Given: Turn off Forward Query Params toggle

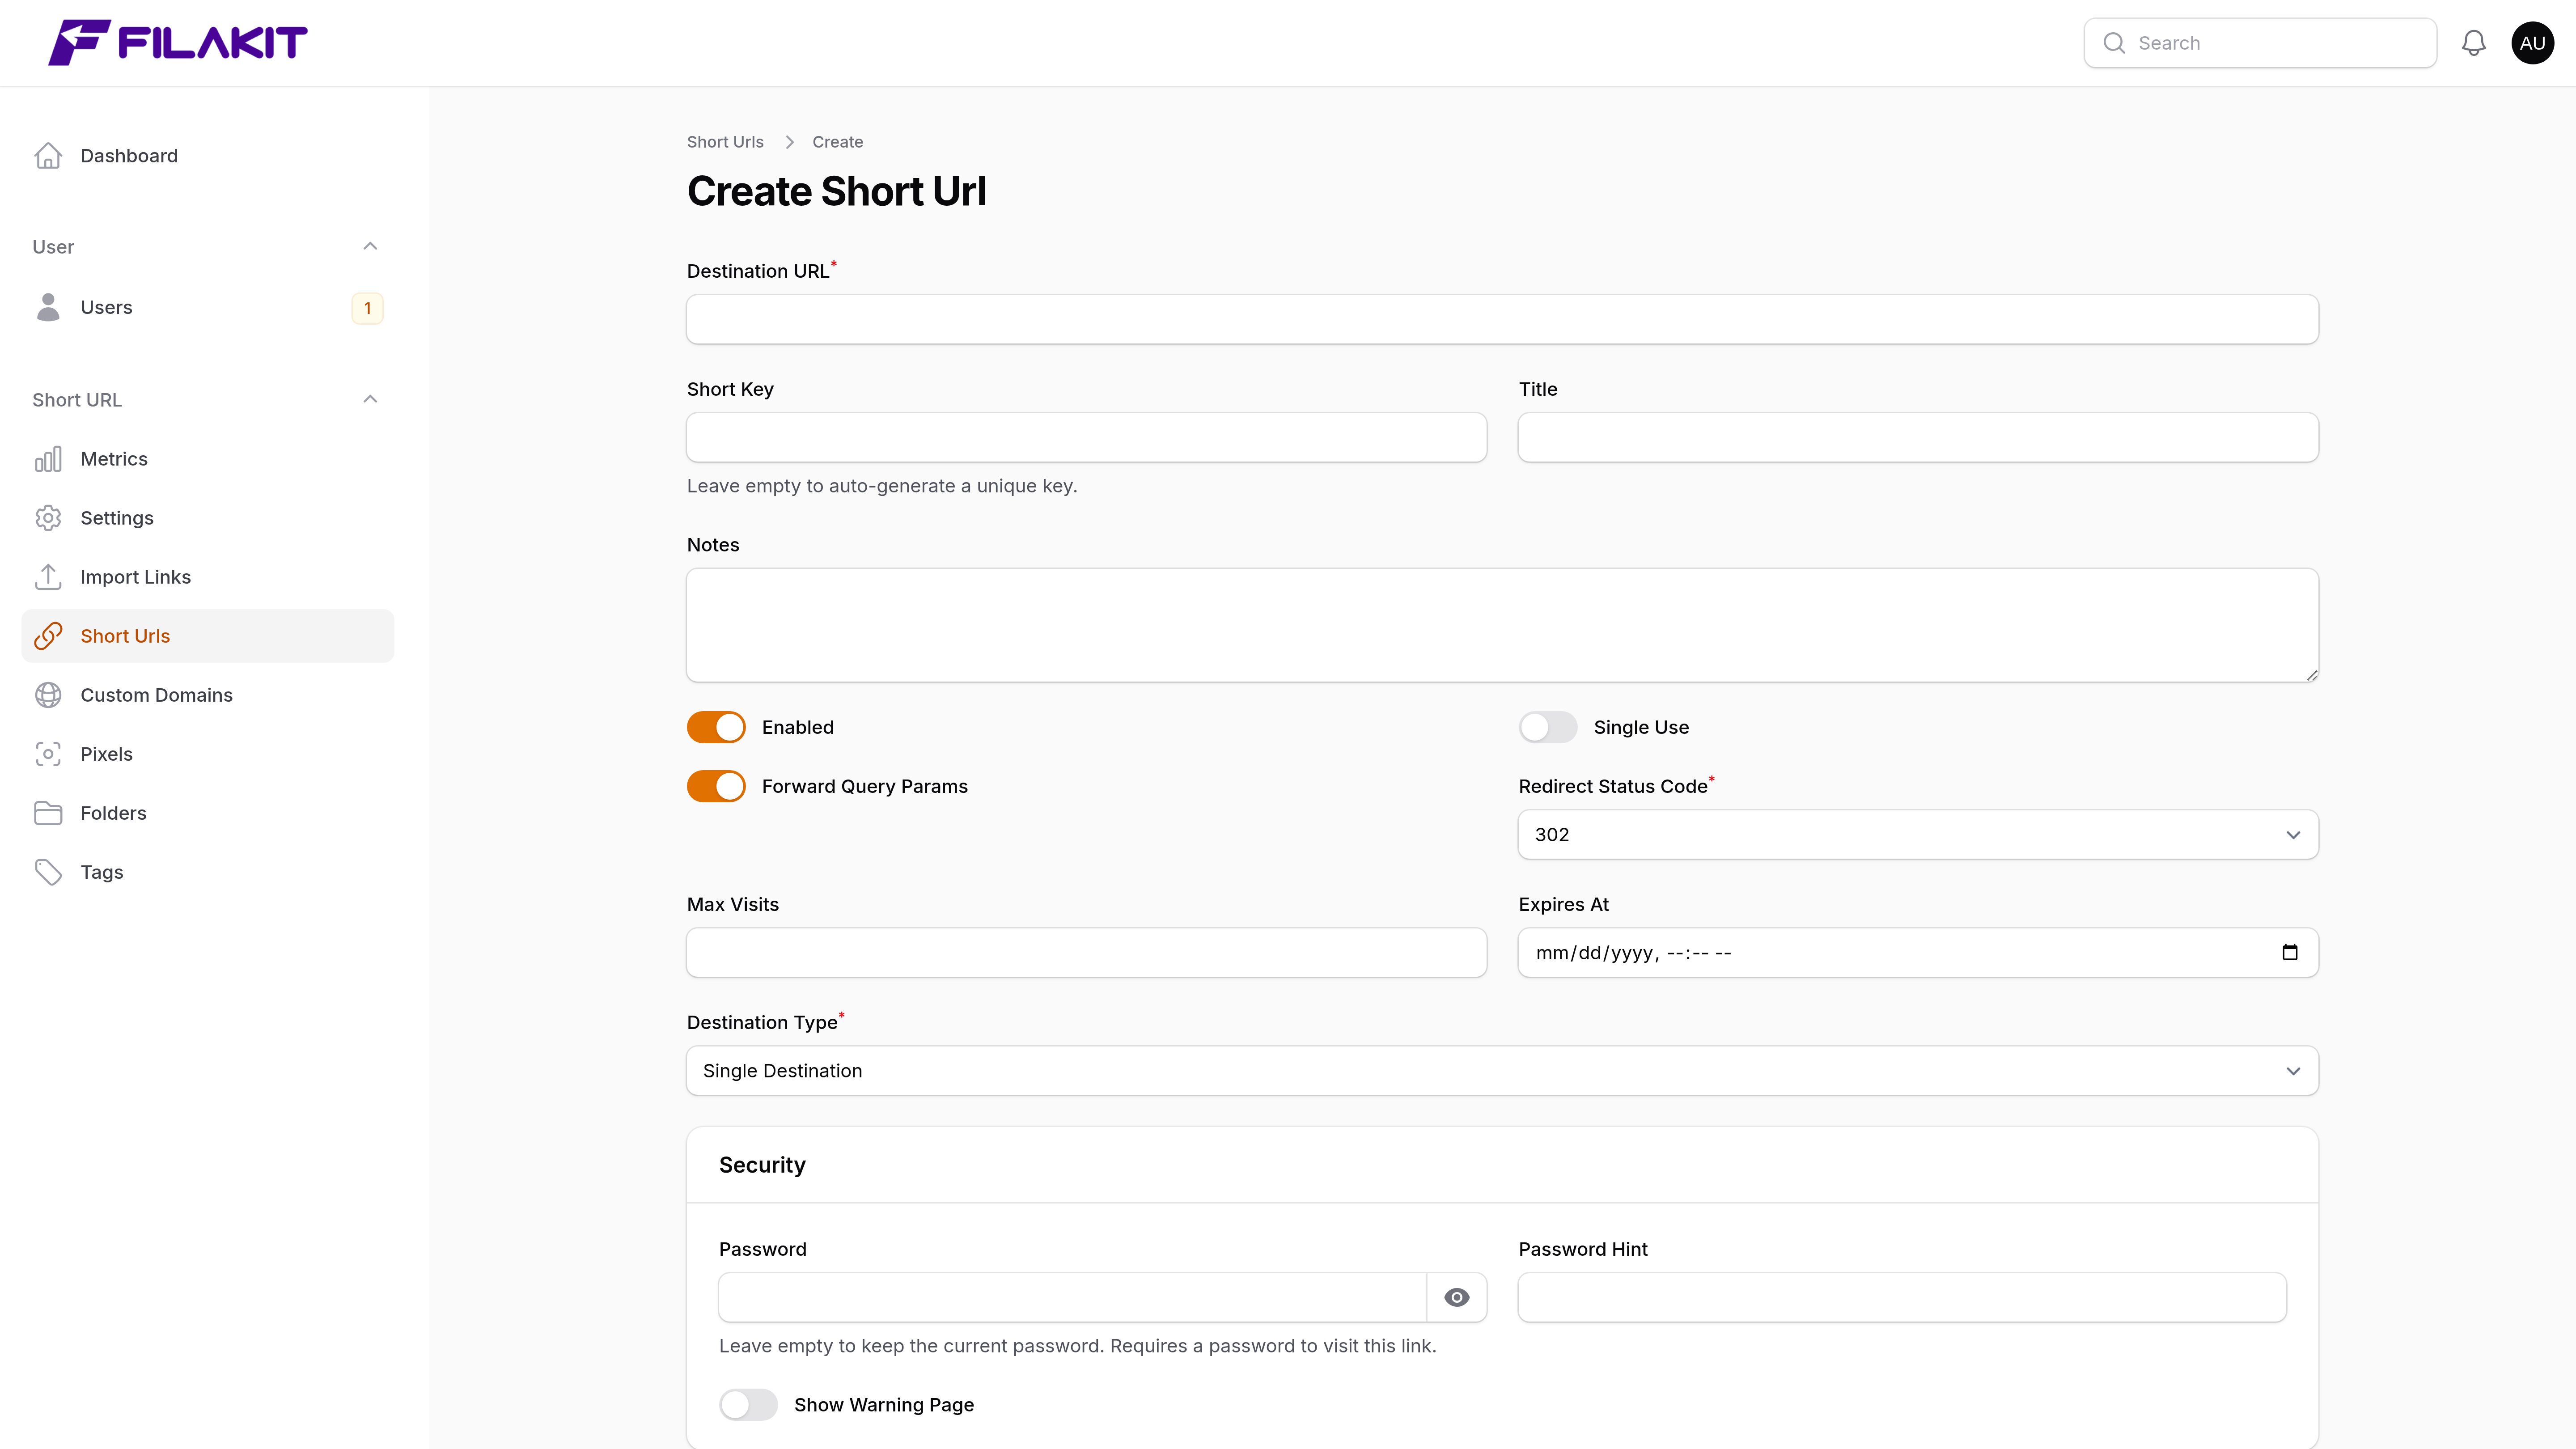Looking at the screenshot, I should [716, 786].
